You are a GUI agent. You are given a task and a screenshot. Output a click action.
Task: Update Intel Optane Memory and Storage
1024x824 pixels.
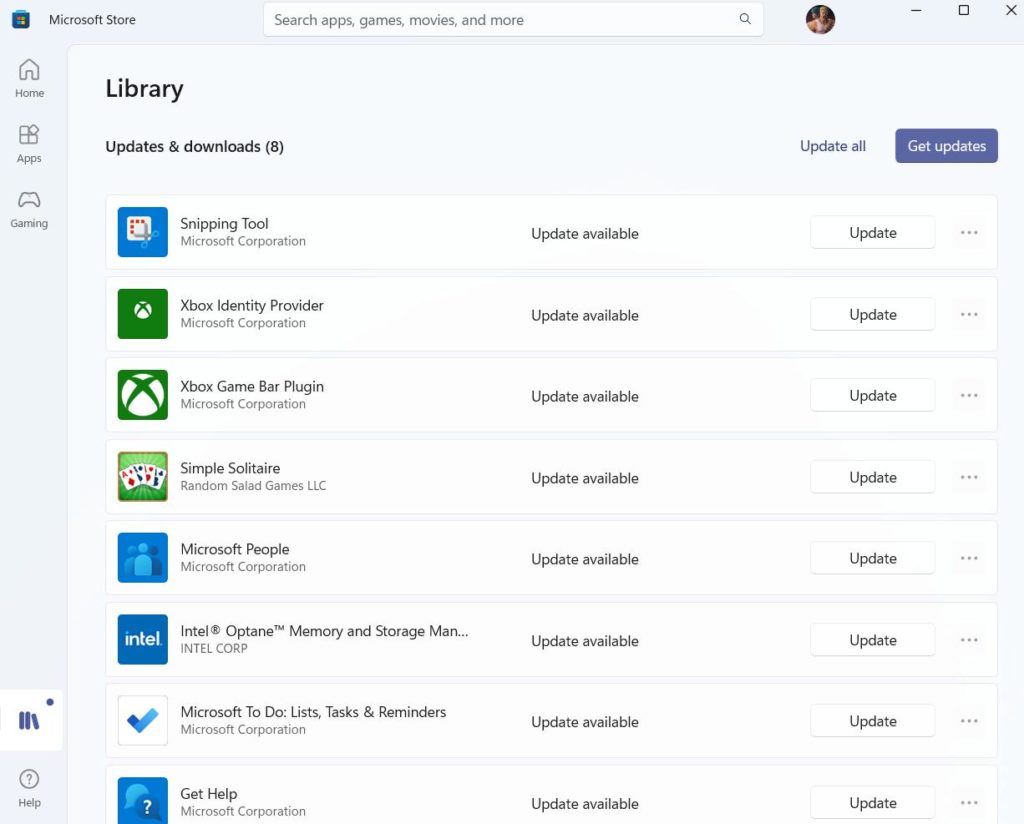(872, 639)
